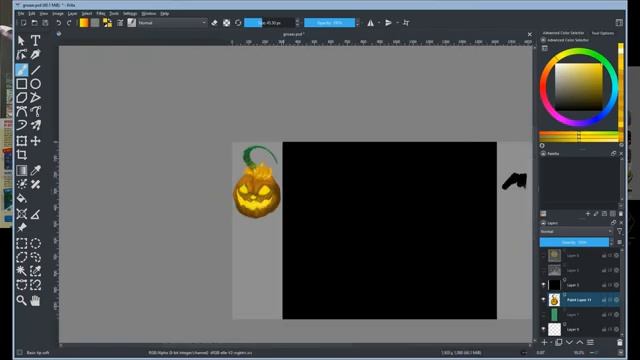
Task: Open the layer filter funnel menu
Action: tap(620, 231)
